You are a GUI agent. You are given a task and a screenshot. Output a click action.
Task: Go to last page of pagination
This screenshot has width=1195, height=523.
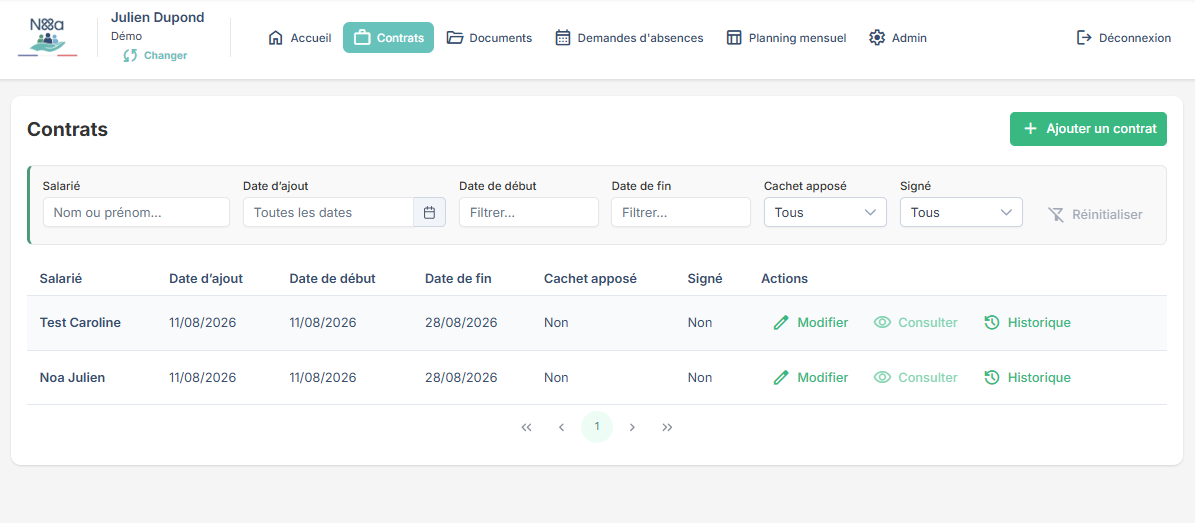pos(668,428)
